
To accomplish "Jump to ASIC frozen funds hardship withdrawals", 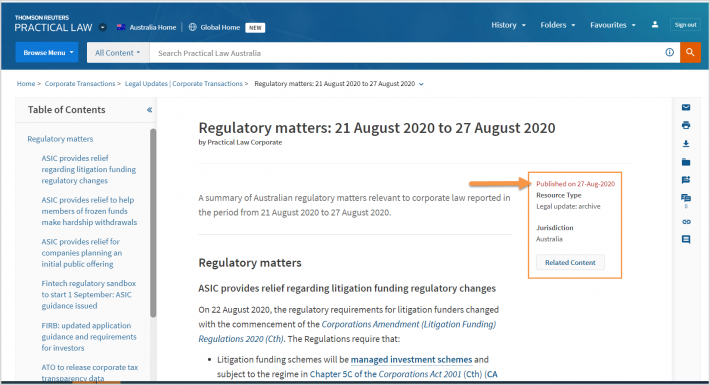I will tap(89, 211).
